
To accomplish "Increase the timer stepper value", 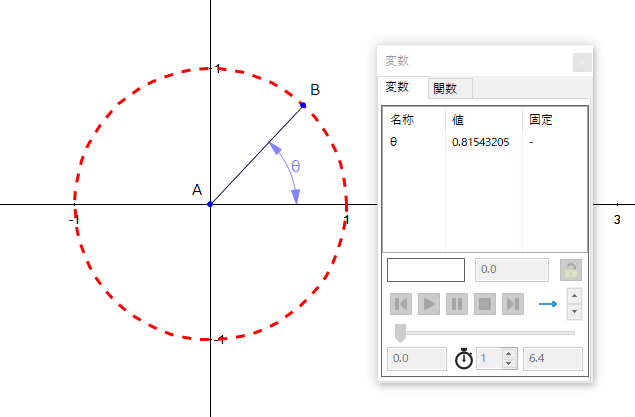I will click(509, 353).
